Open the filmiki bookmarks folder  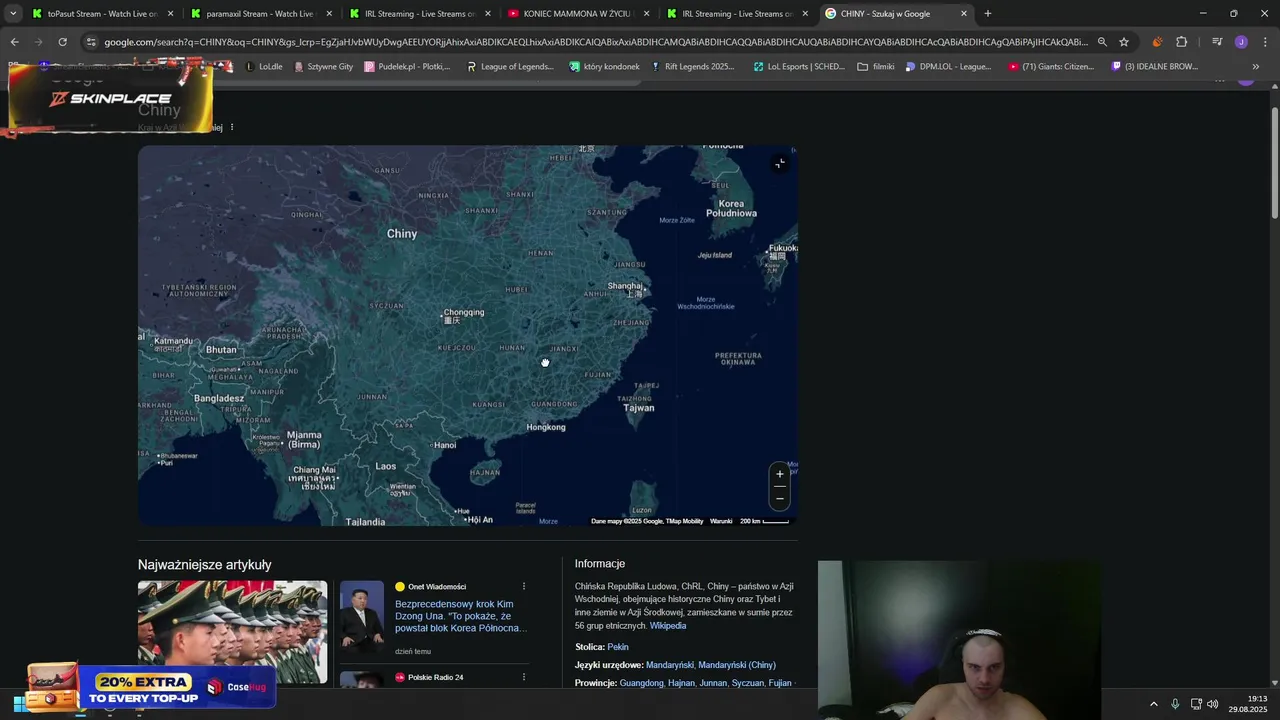(x=876, y=67)
